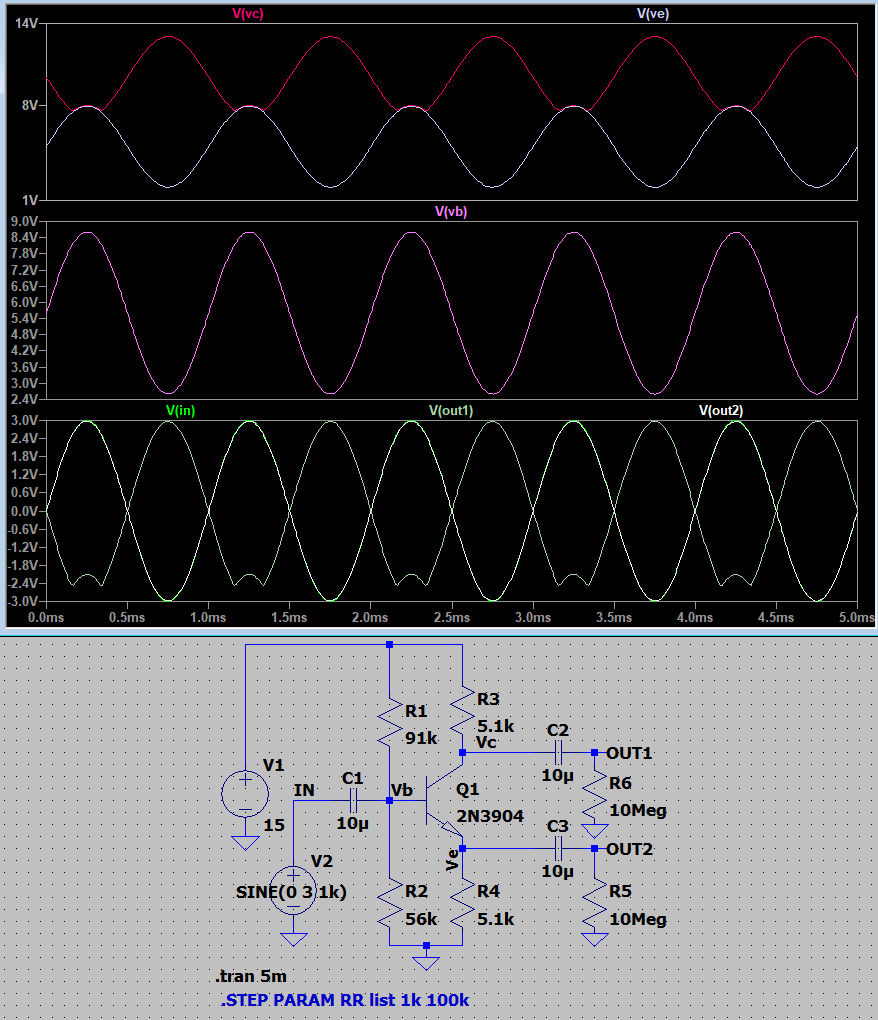
Task: Click the .STEP PARAM RR directive text
Action: click(345, 1000)
